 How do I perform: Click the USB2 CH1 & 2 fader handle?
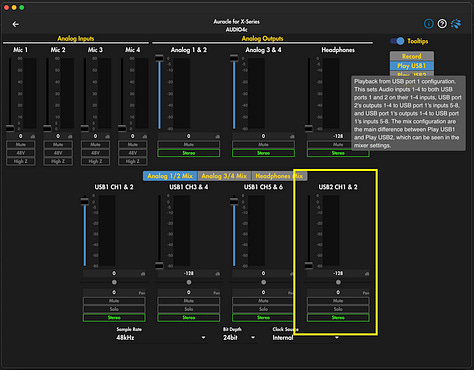tap(309, 265)
